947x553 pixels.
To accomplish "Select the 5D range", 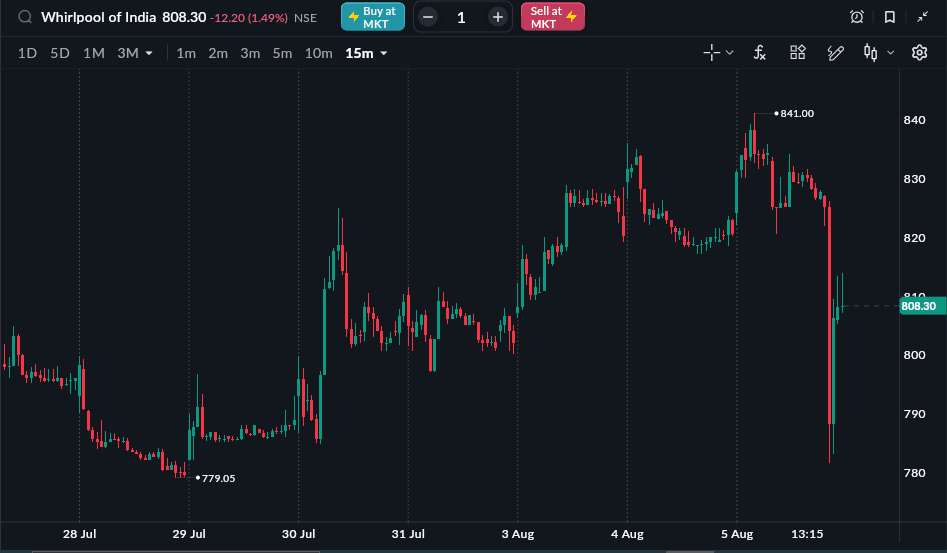I will (60, 53).
